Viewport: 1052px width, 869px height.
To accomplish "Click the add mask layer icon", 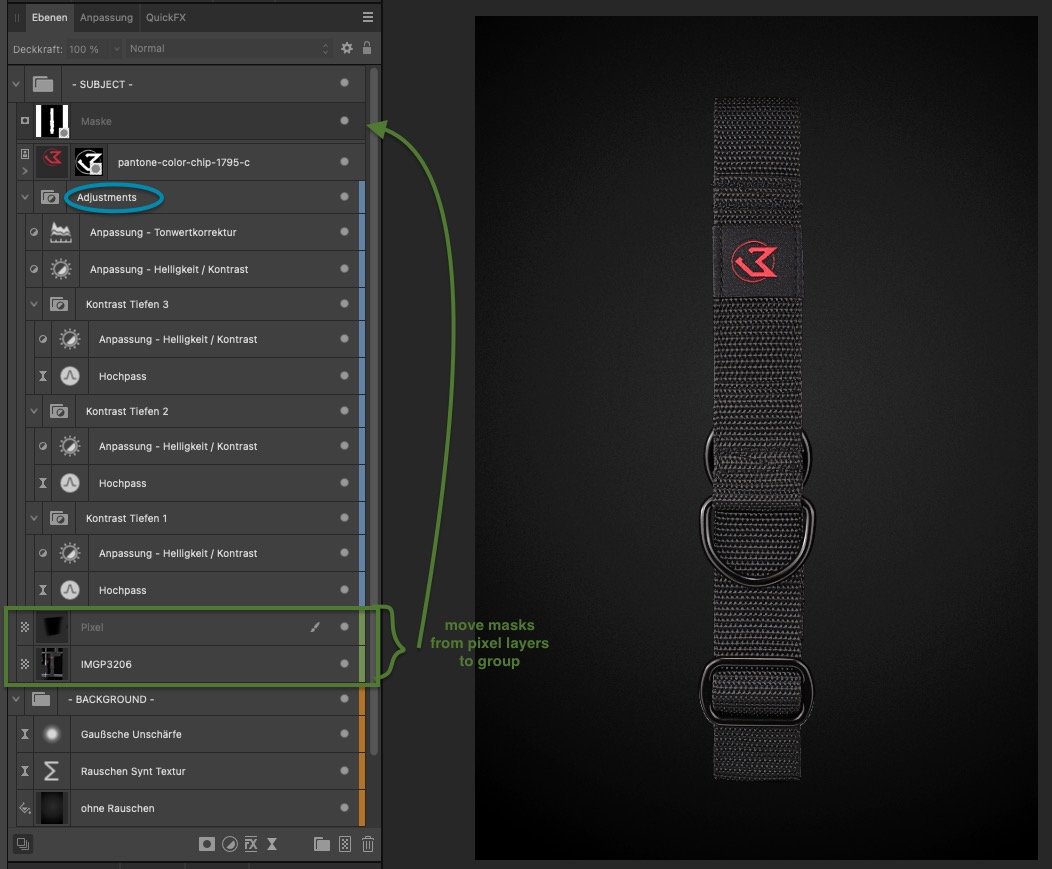I will [x=207, y=844].
